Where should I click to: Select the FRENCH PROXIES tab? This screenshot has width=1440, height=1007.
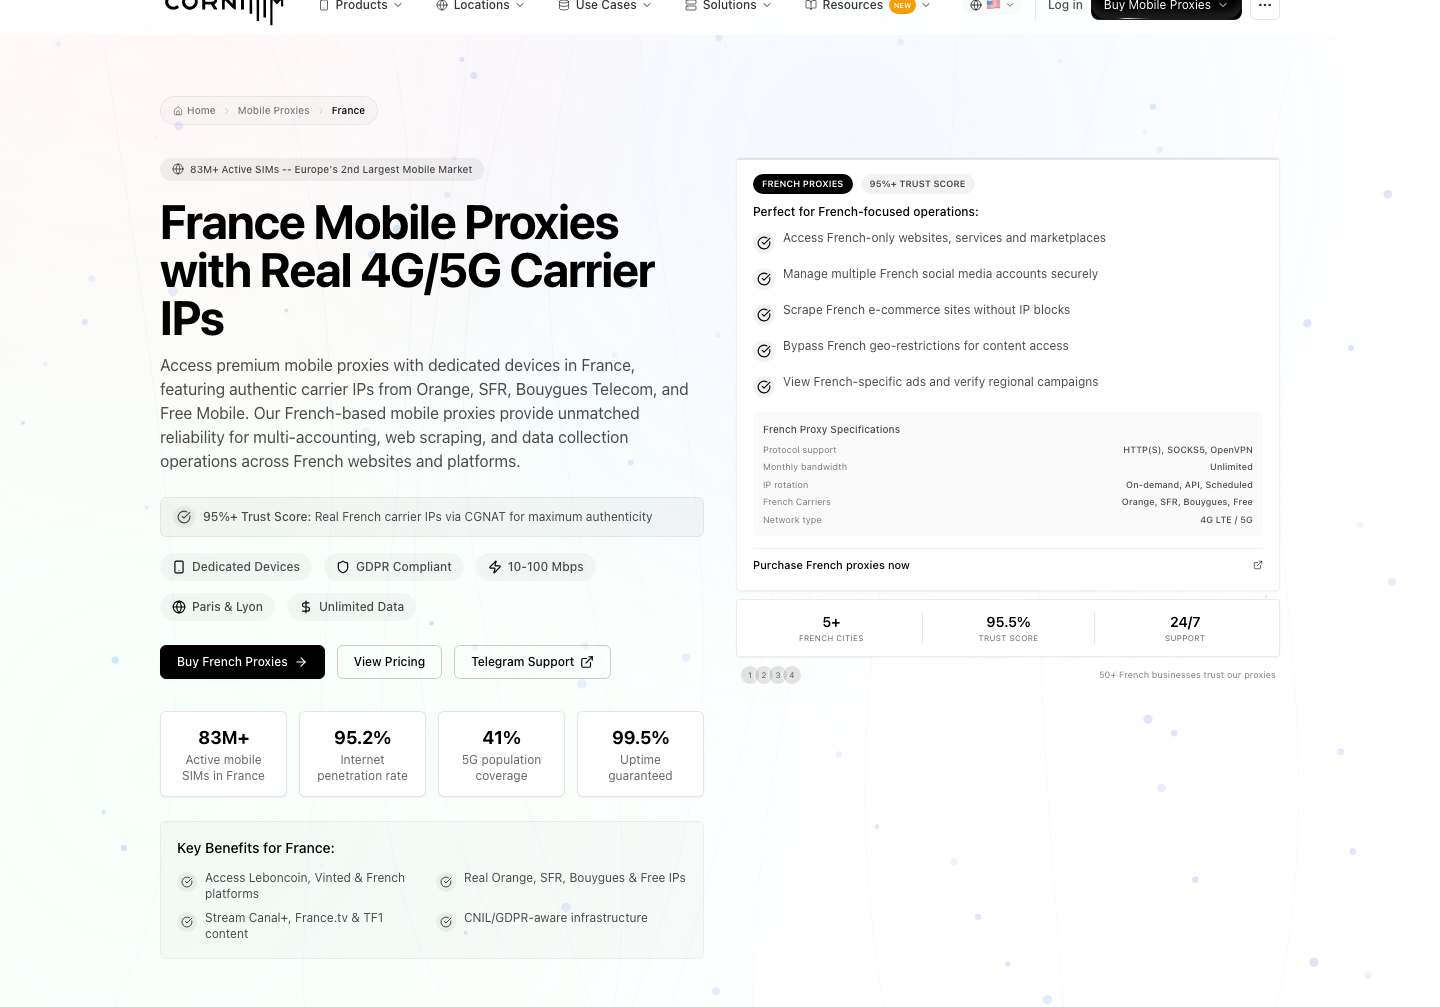(x=802, y=184)
